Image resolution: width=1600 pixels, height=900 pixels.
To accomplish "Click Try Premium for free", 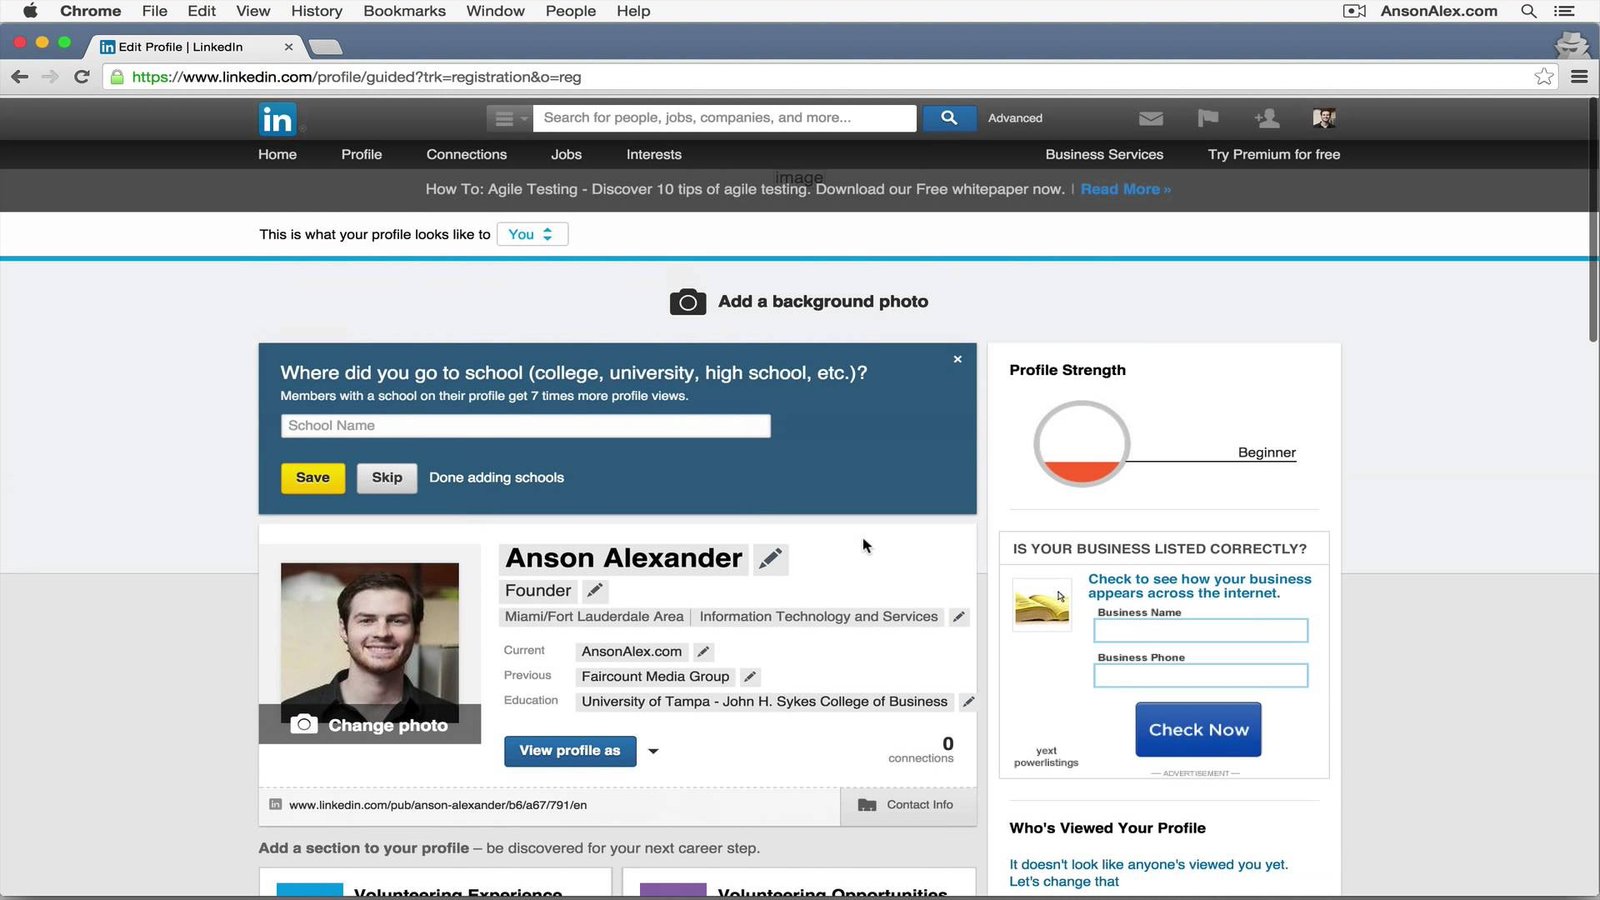I will click(x=1274, y=154).
